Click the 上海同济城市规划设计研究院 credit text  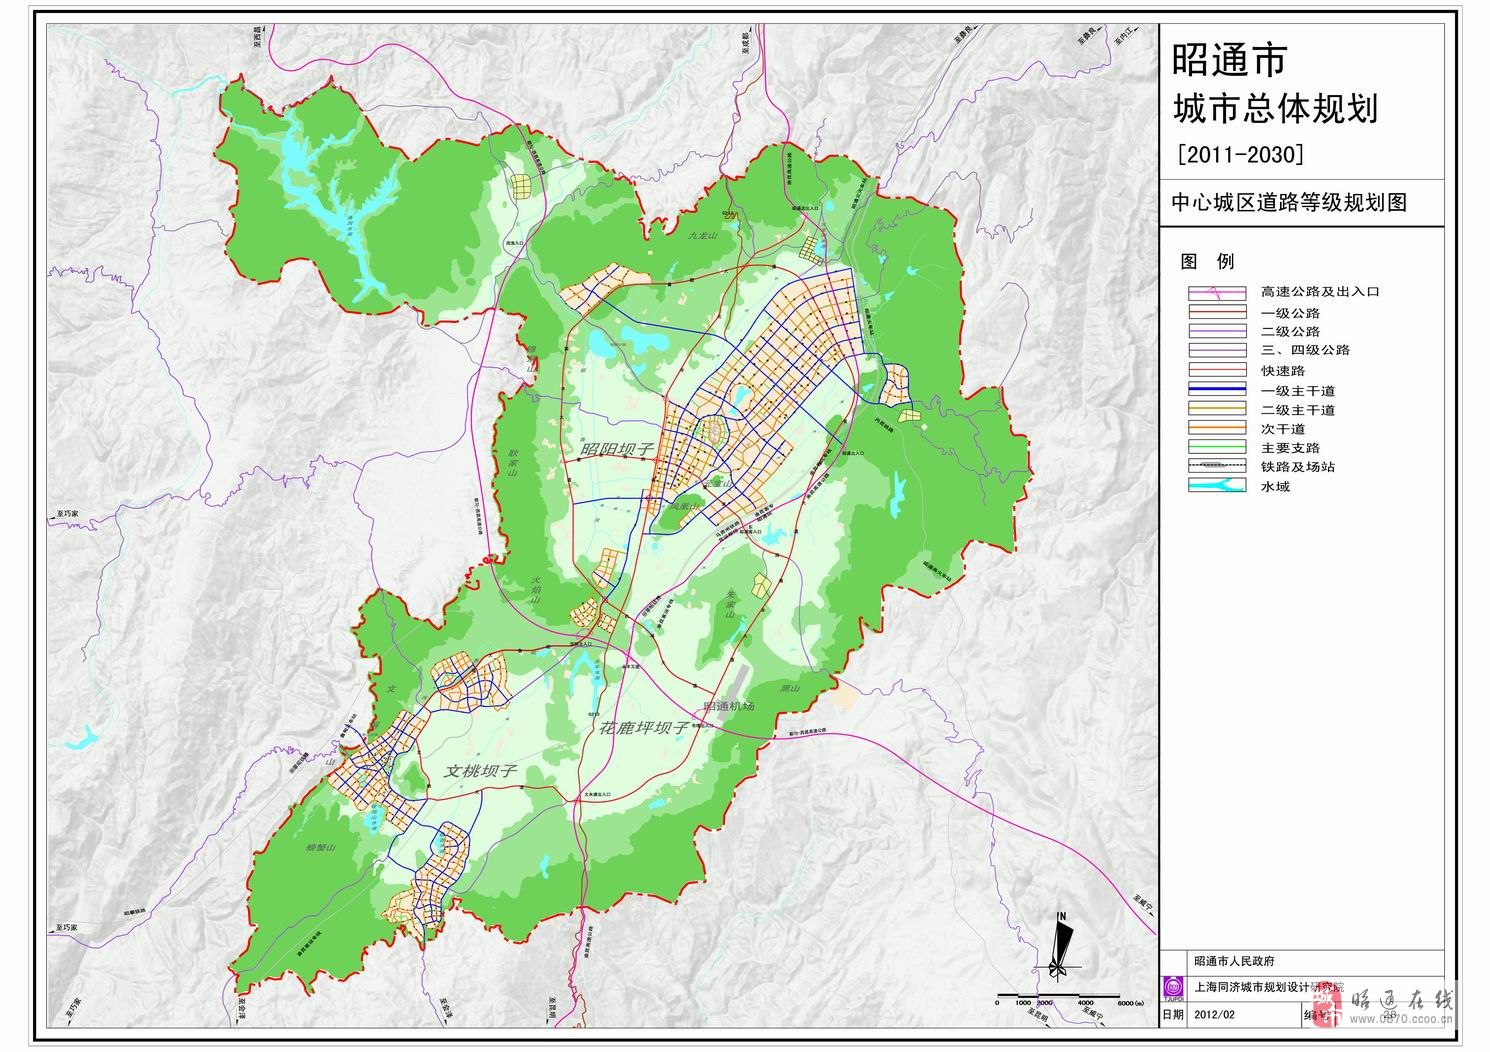tap(1271, 988)
